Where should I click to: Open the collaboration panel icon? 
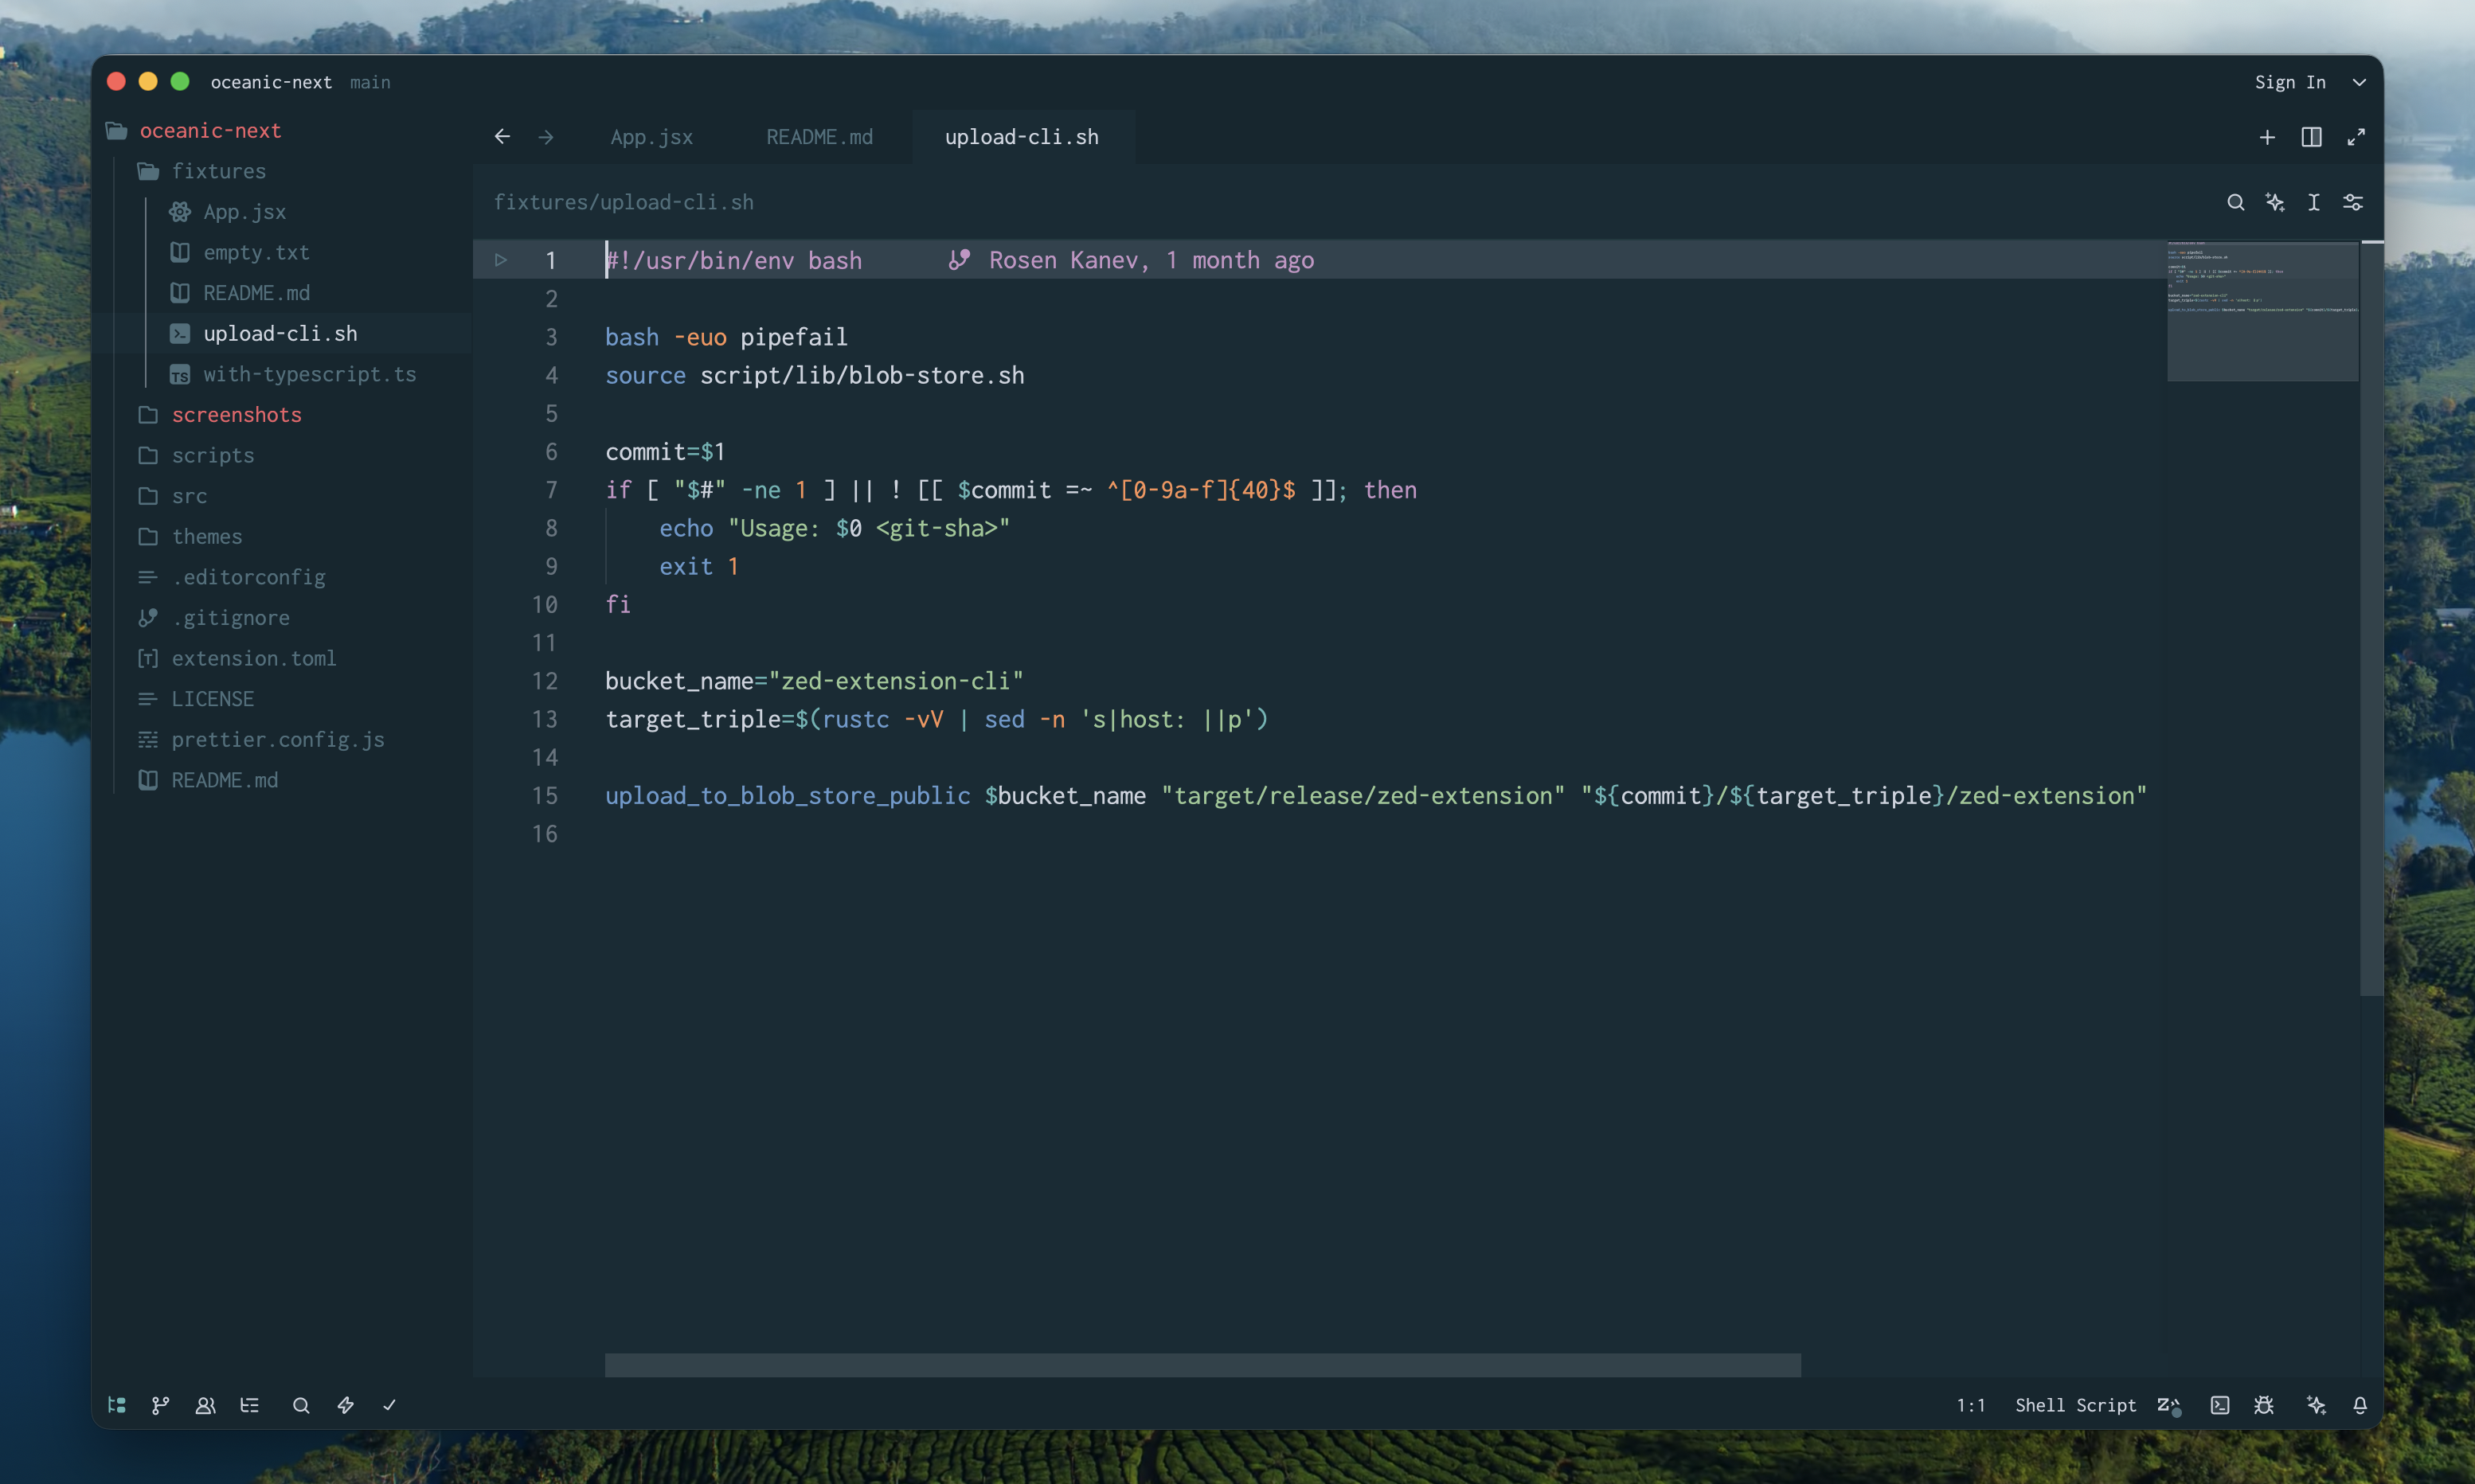(x=205, y=1405)
